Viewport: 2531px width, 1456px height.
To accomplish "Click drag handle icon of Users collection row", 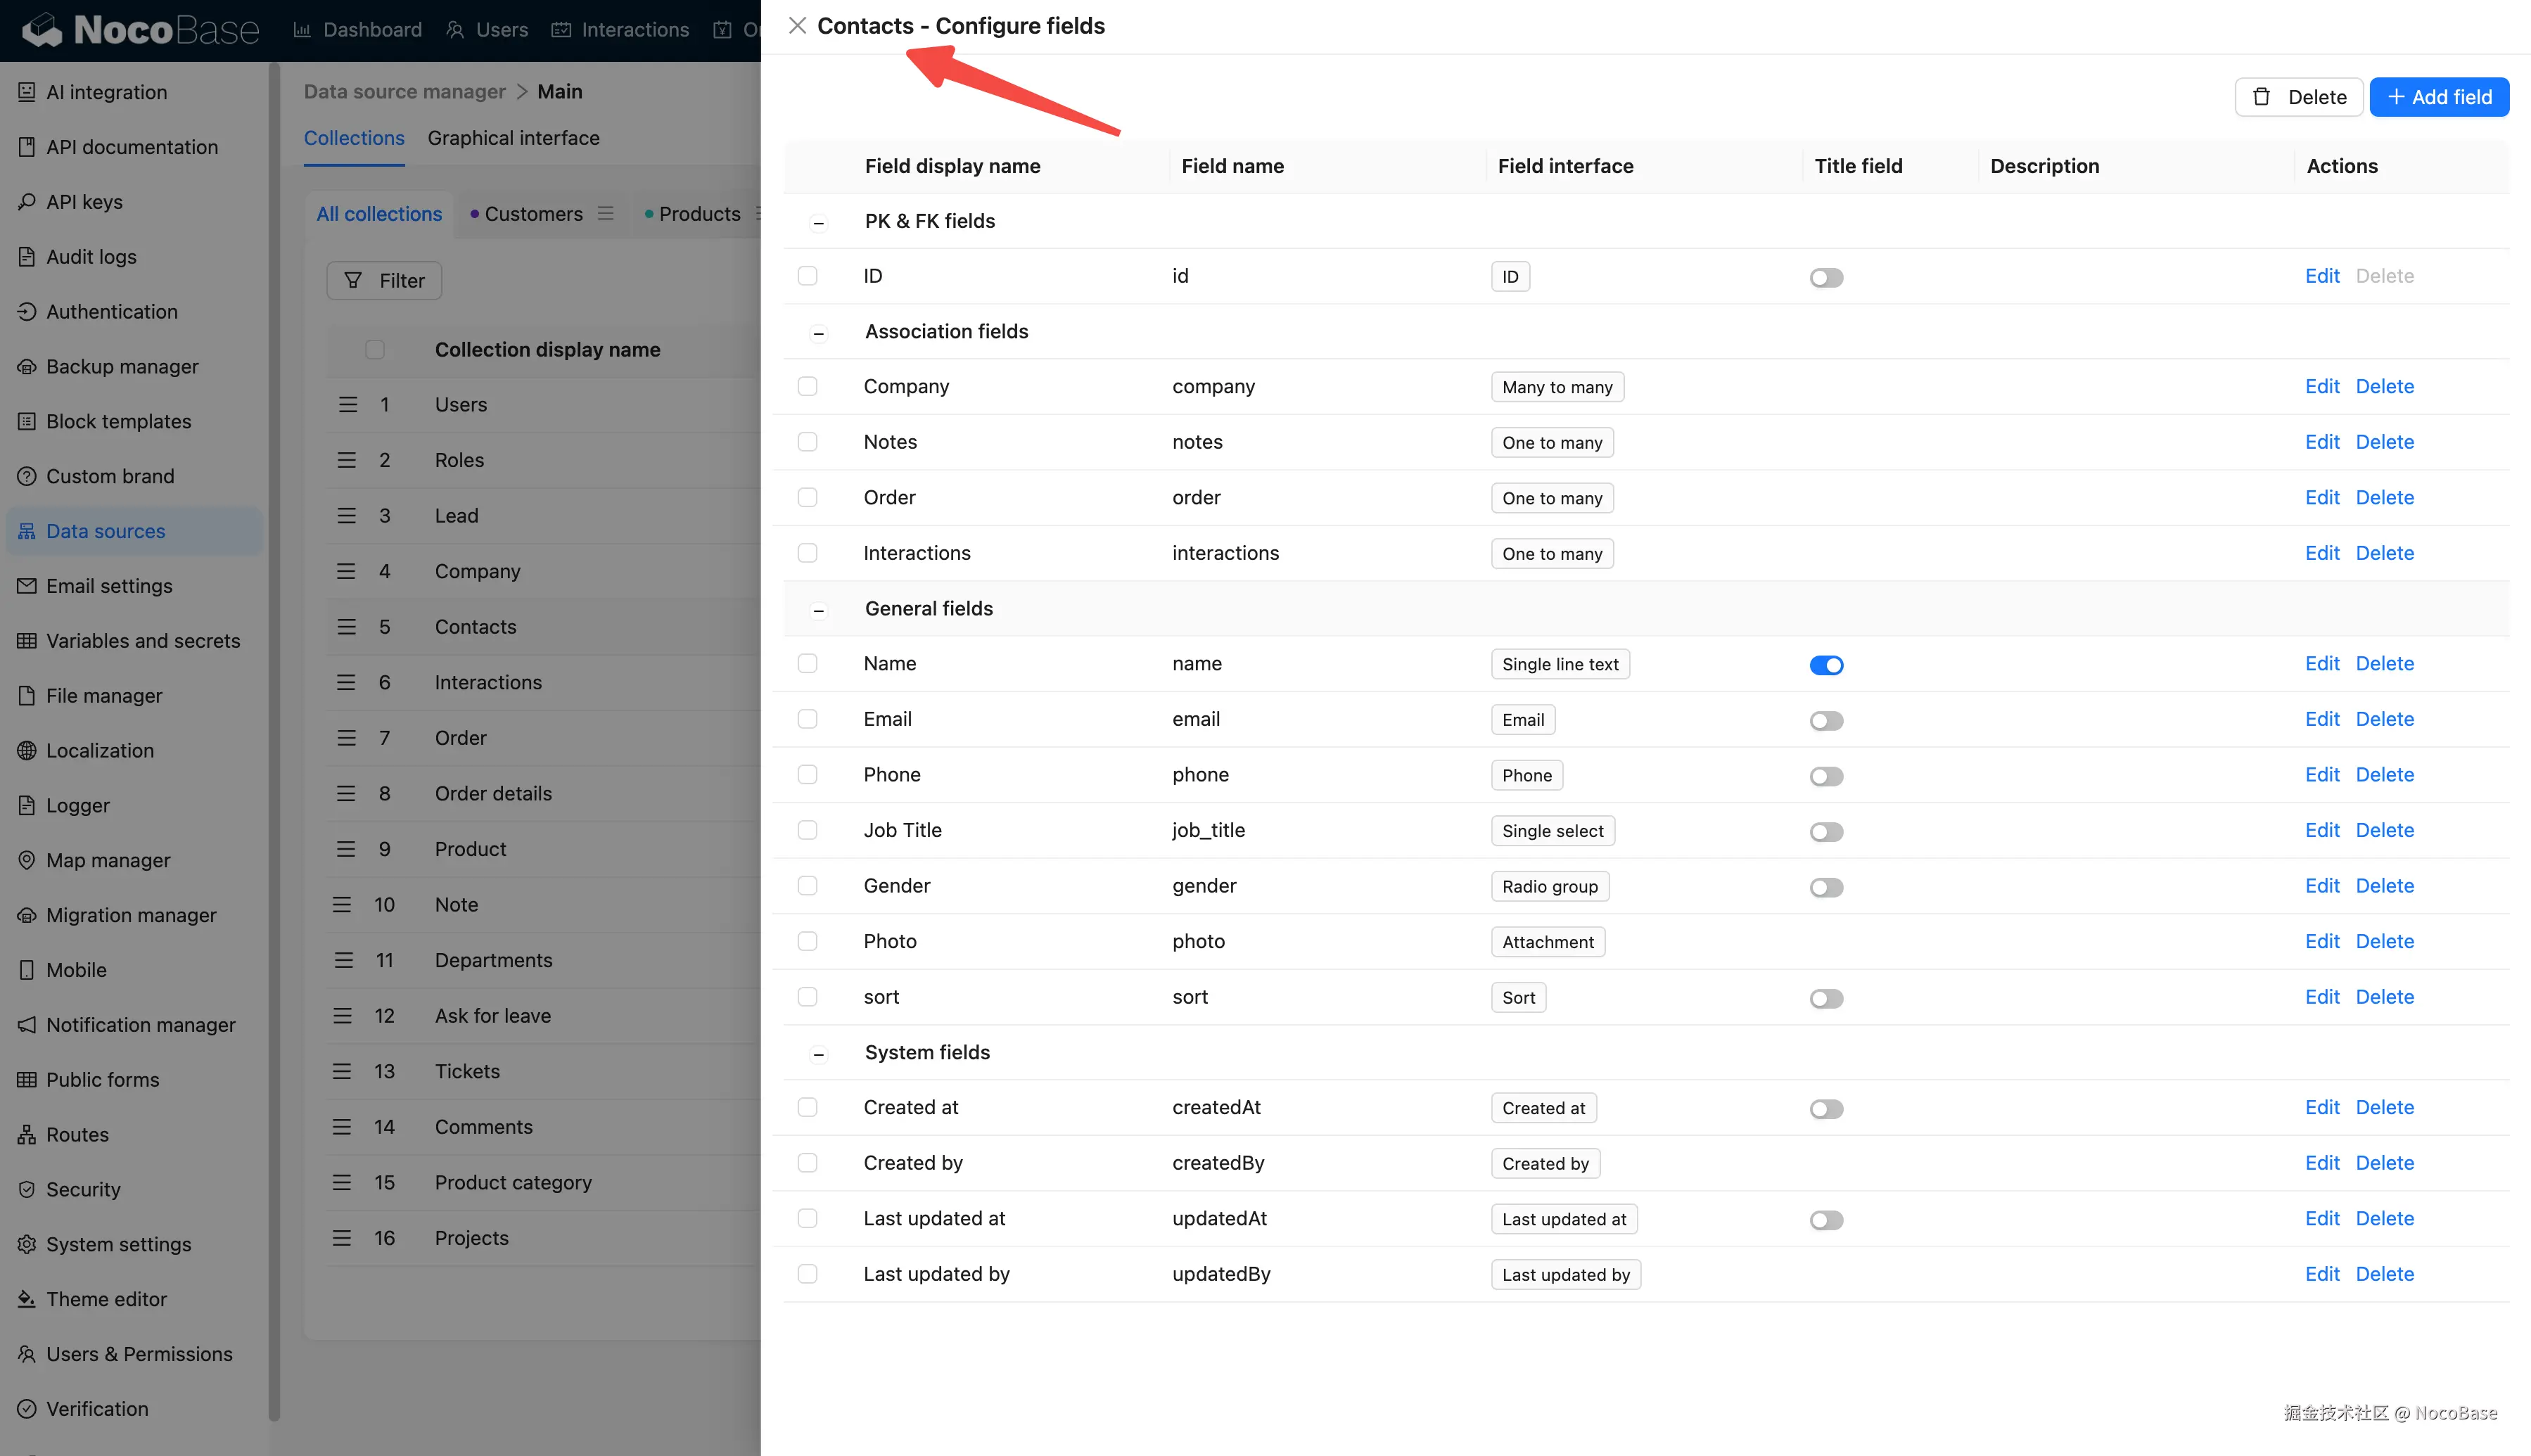I will click(347, 405).
